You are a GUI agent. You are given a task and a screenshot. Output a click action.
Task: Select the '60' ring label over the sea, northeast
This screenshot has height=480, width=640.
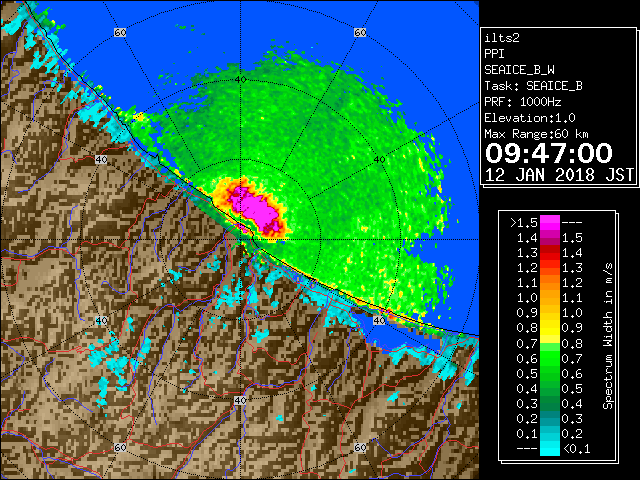[360, 32]
